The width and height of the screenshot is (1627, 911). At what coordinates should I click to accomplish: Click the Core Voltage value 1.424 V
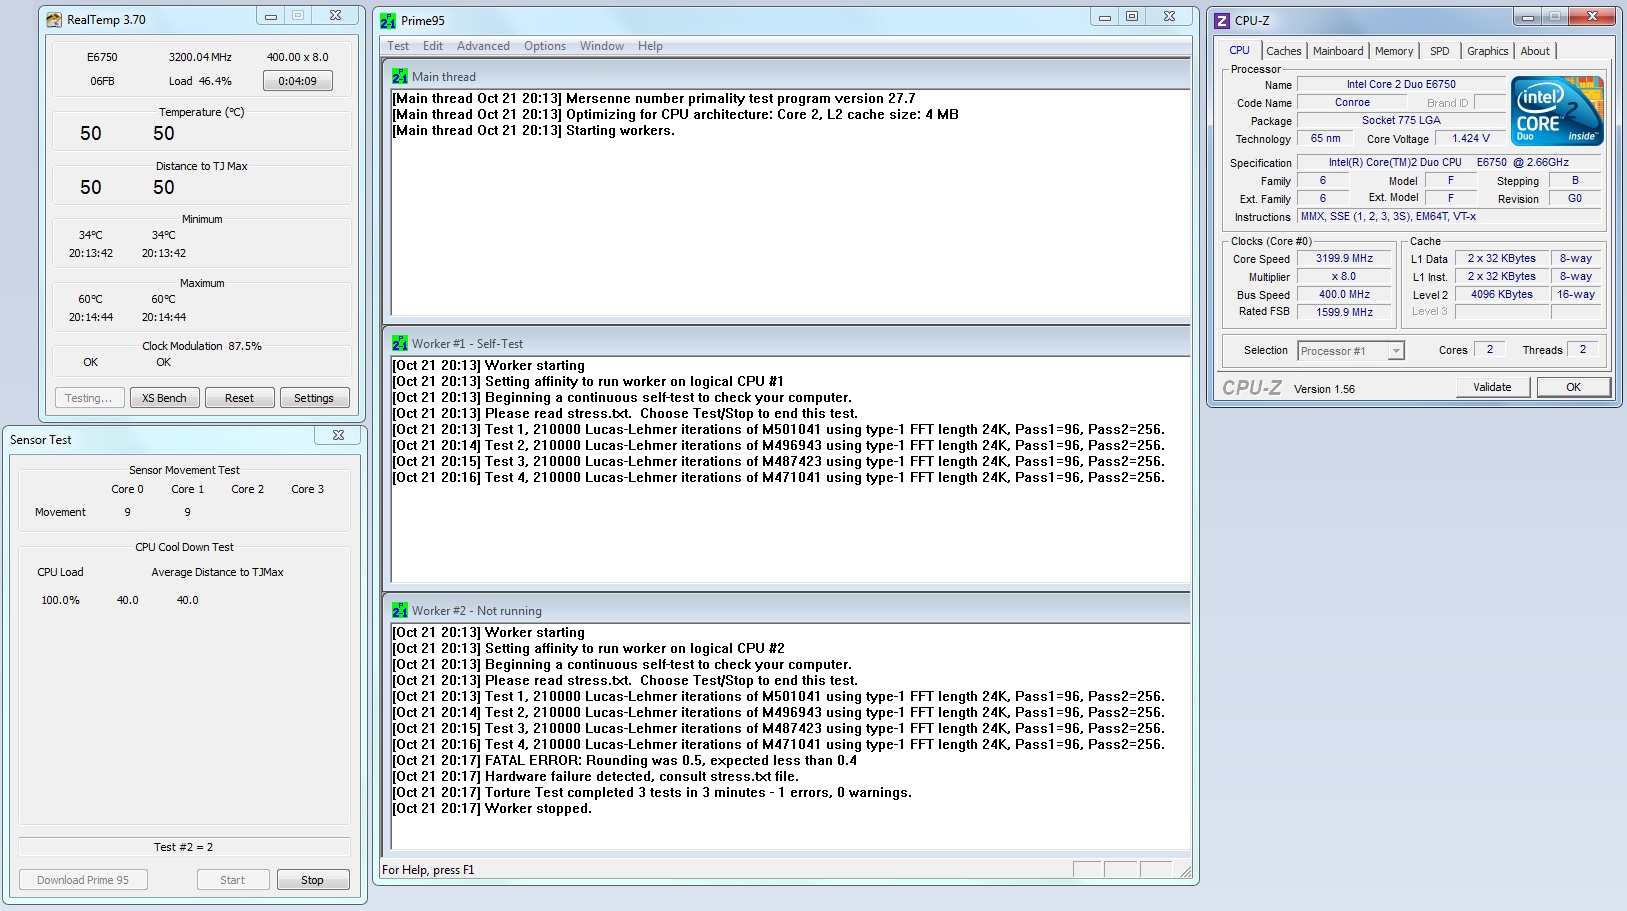1470,138
